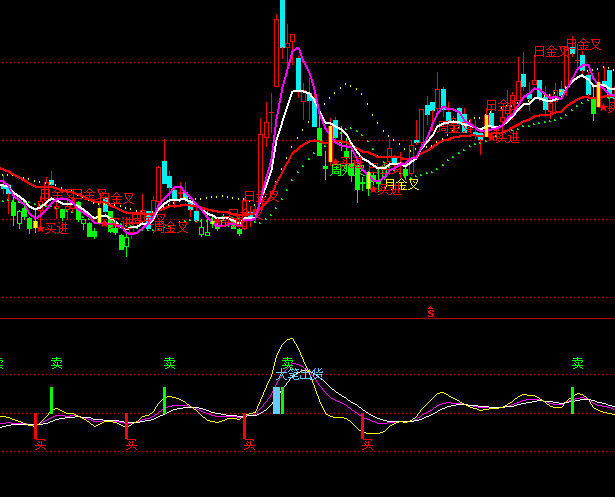Image resolution: width=615 pixels, height=497 pixels.
Task: Click the rightmost red 买 buy marker
Action: 367,444
